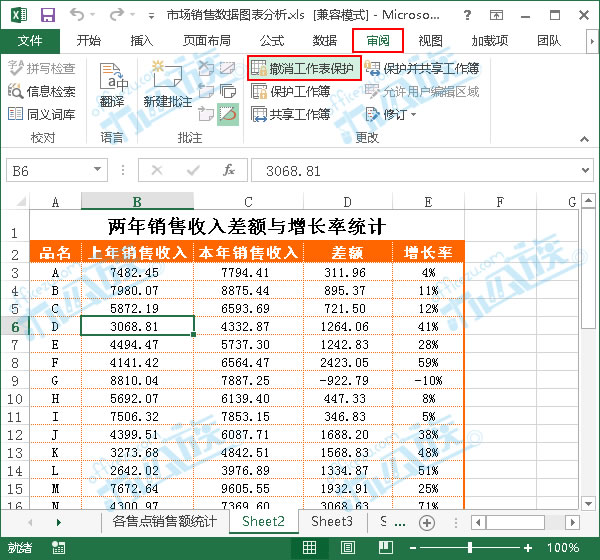Open the Customize Quick Access Toolbar dropdown

point(152,16)
